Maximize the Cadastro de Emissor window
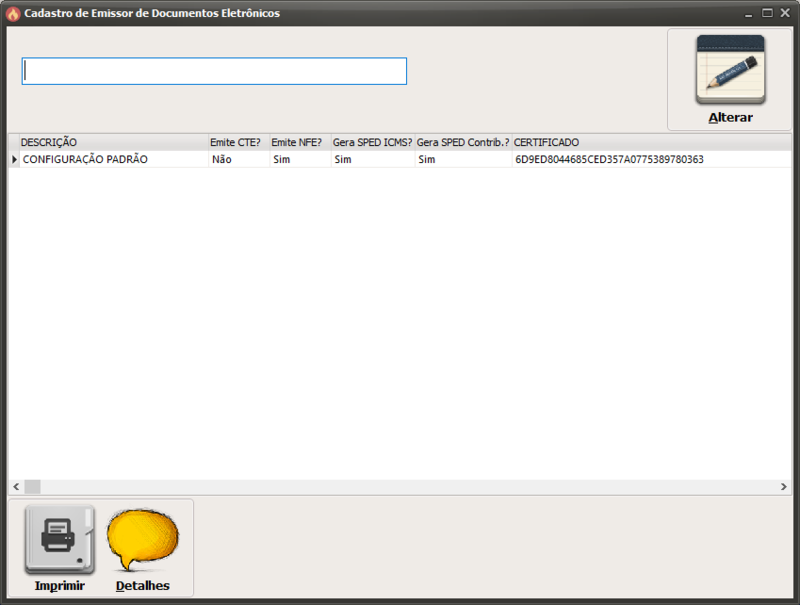 pos(767,13)
